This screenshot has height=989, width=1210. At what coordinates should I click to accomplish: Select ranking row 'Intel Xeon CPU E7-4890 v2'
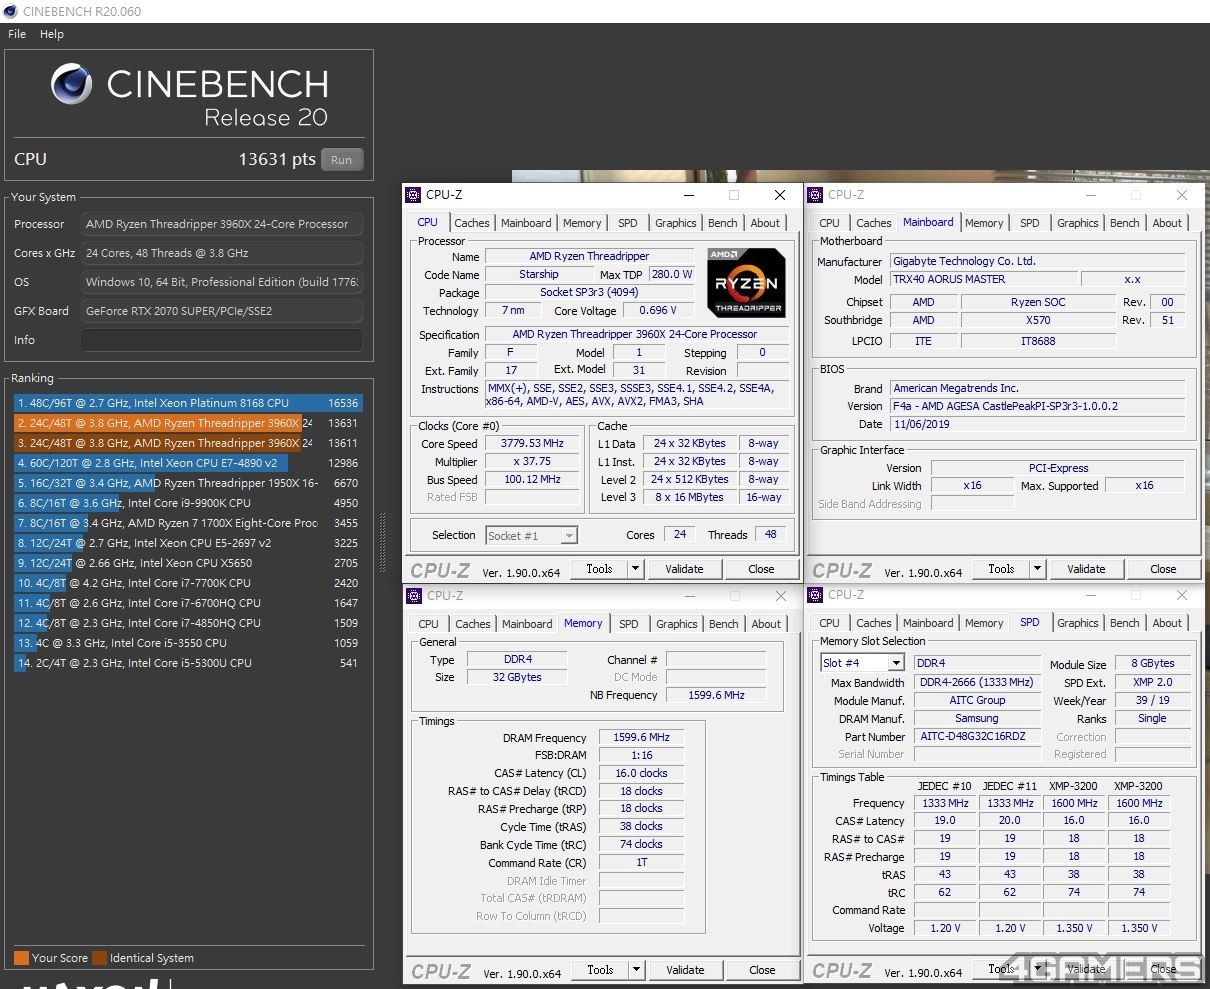point(188,463)
